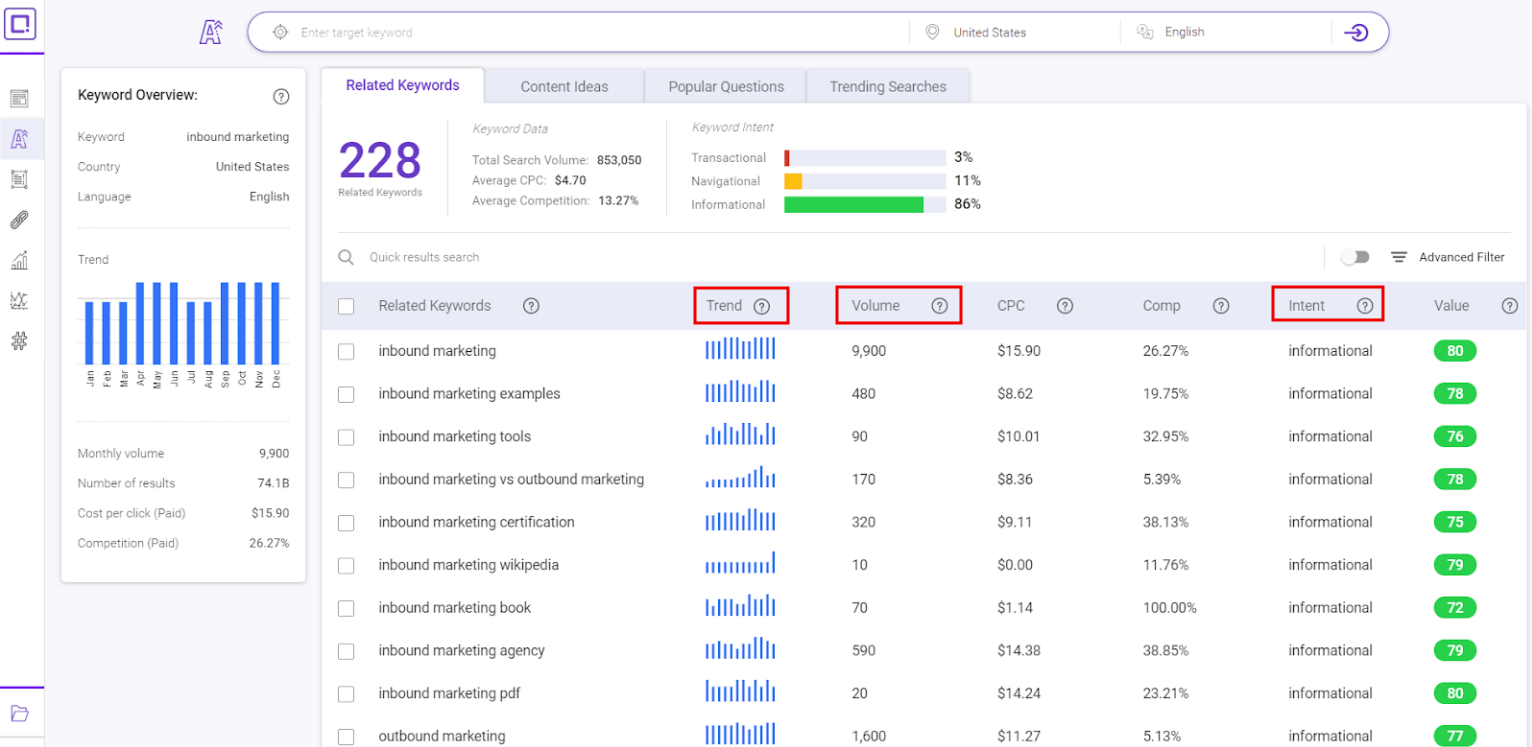The width and height of the screenshot is (1532, 747).
Task: Click the December bar in the trend chart
Action: tap(275, 323)
